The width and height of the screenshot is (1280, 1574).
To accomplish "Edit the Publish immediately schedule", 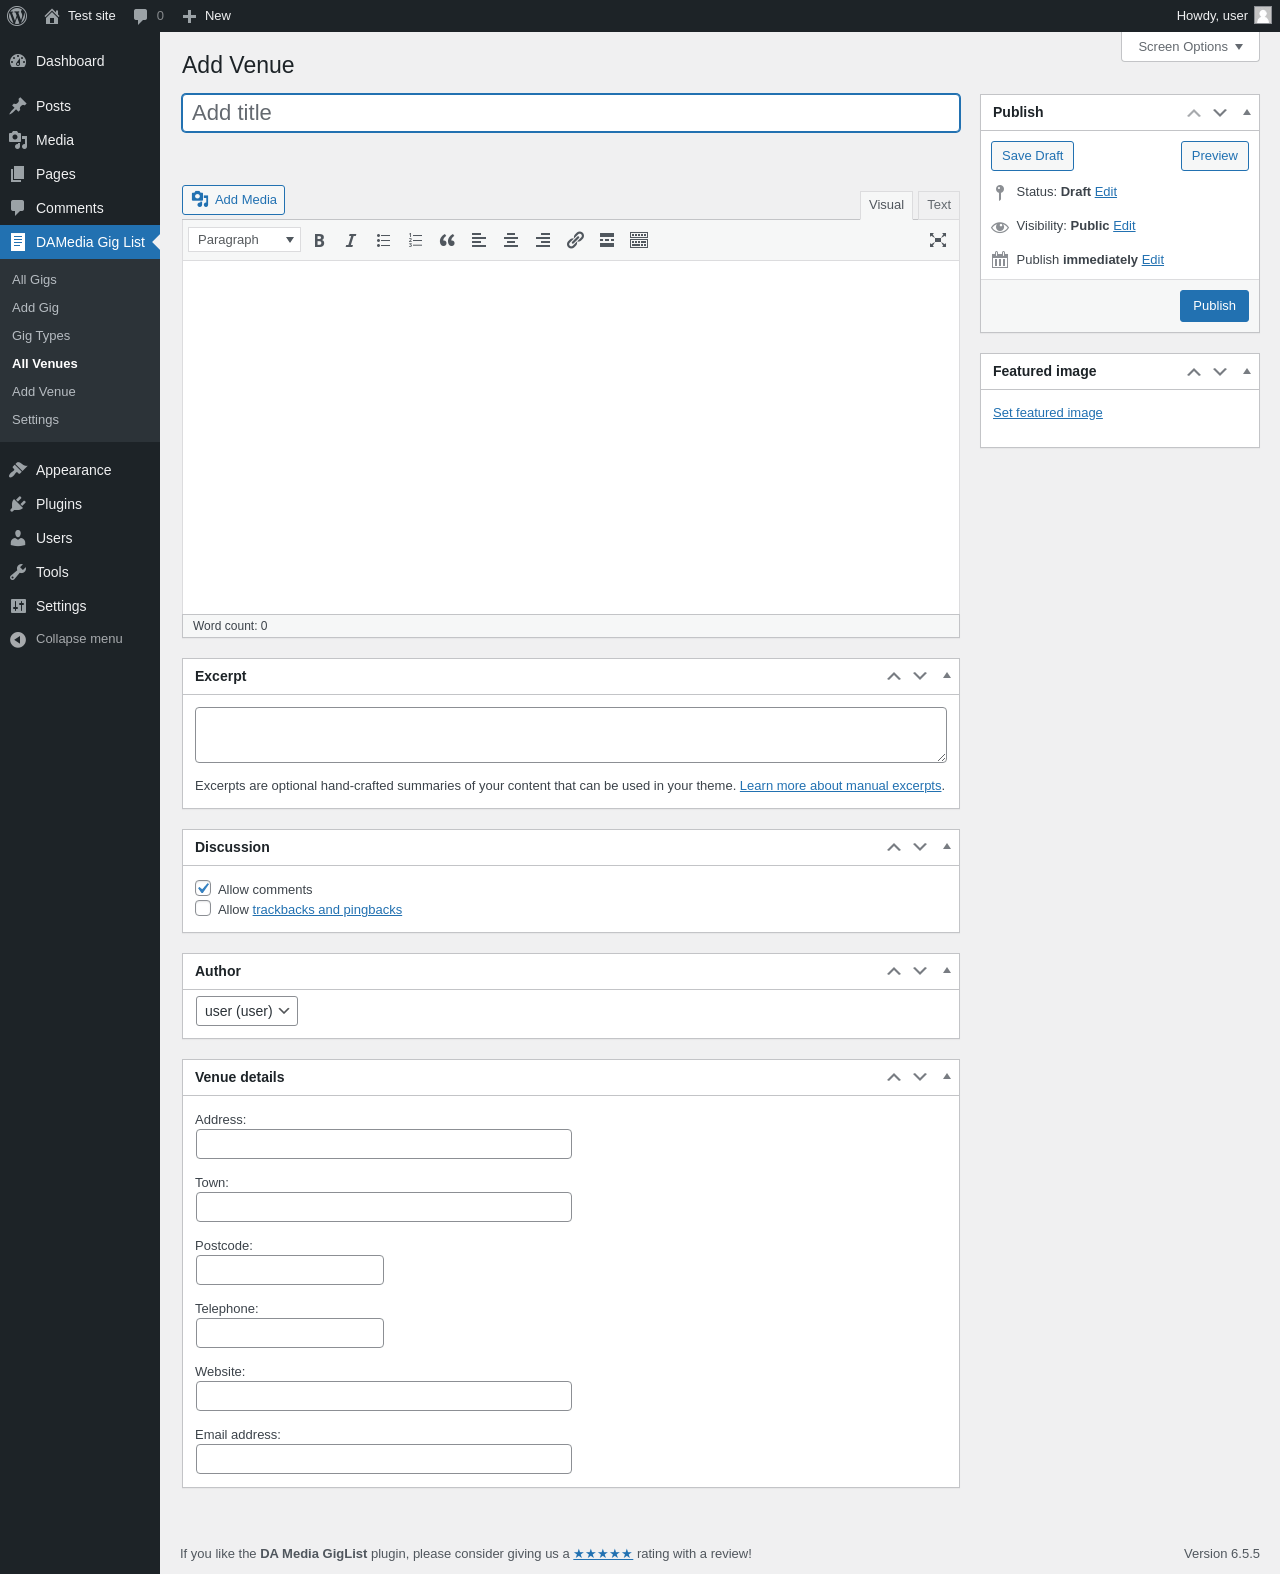I will (x=1153, y=260).
